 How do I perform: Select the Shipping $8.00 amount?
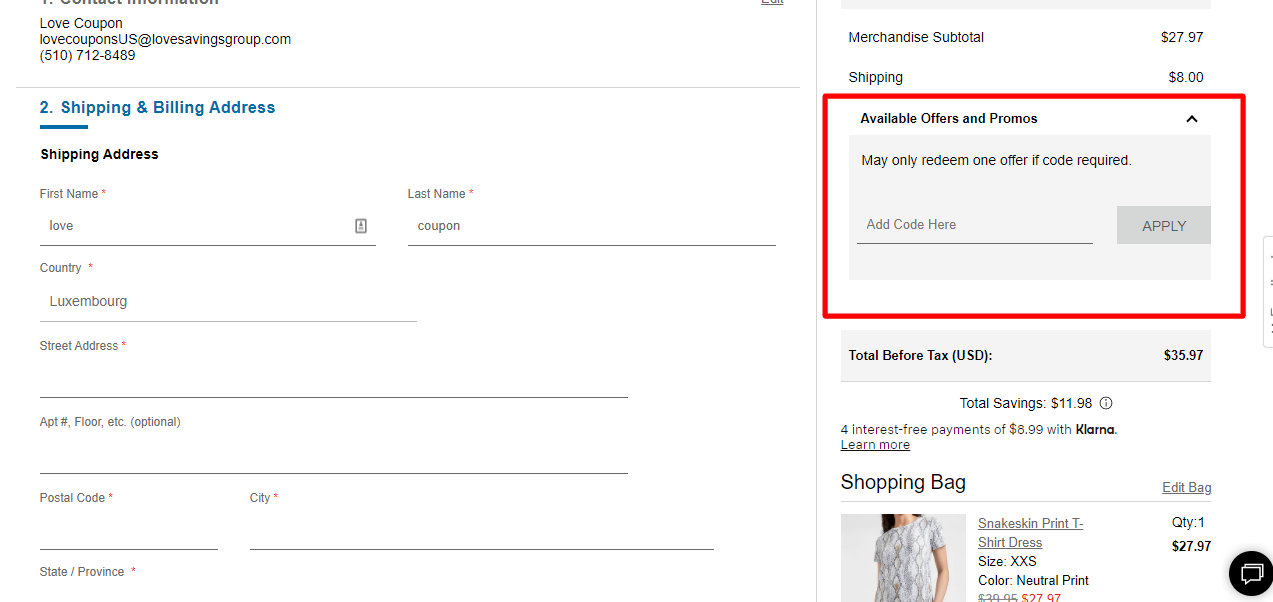tap(1186, 77)
